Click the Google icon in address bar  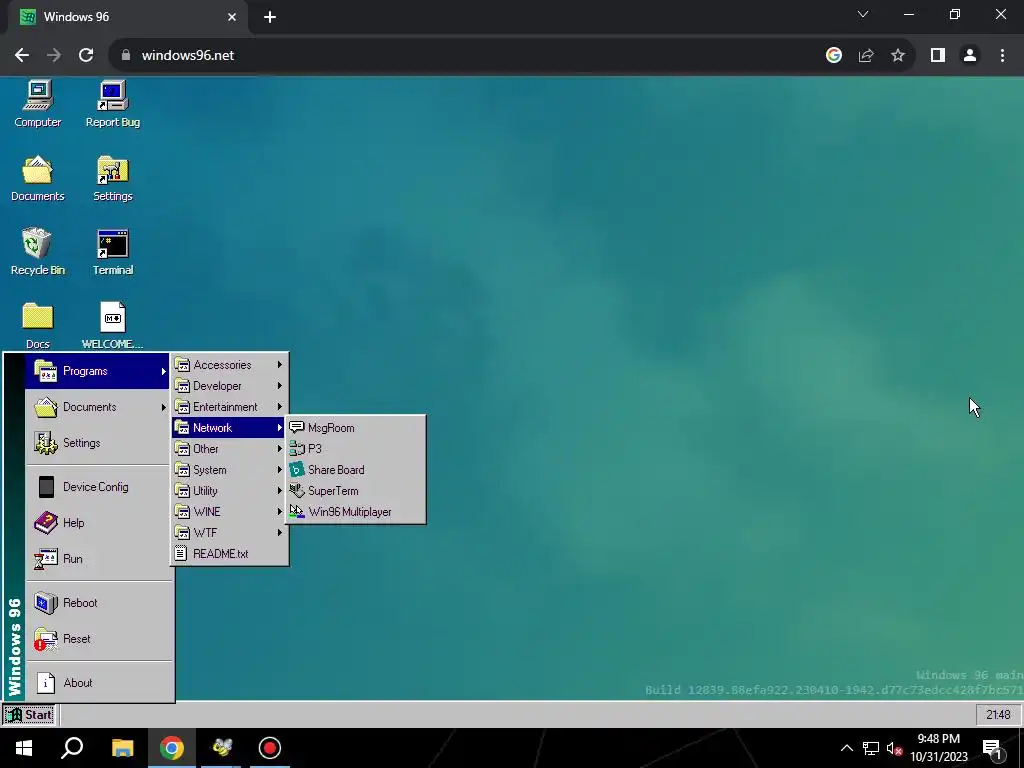click(834, 56)
